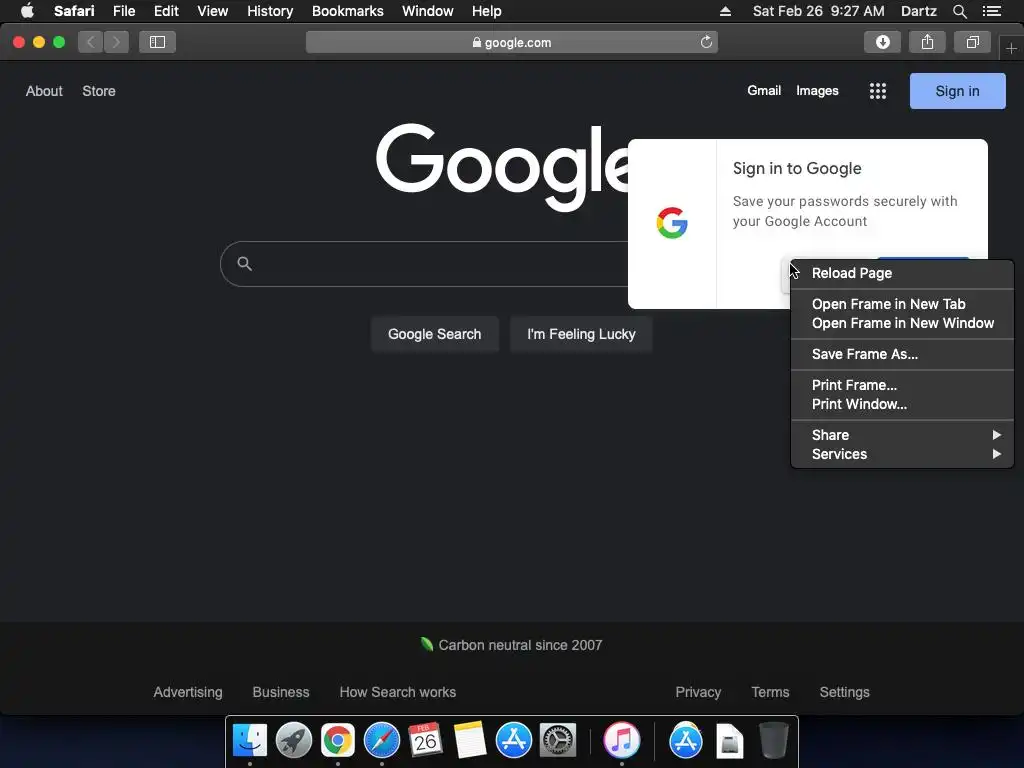Open the Terms footer link
This screenshot has width=1024, height=768.
(x=770, y=692)
